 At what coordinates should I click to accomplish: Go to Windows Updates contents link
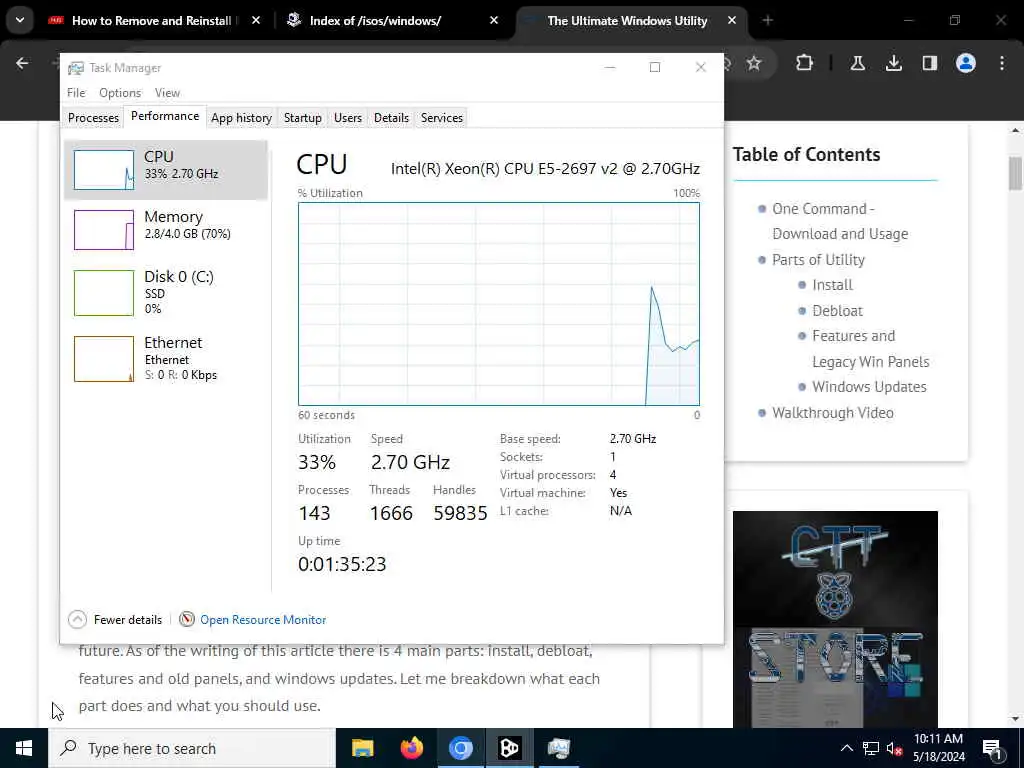pos(869,387)
